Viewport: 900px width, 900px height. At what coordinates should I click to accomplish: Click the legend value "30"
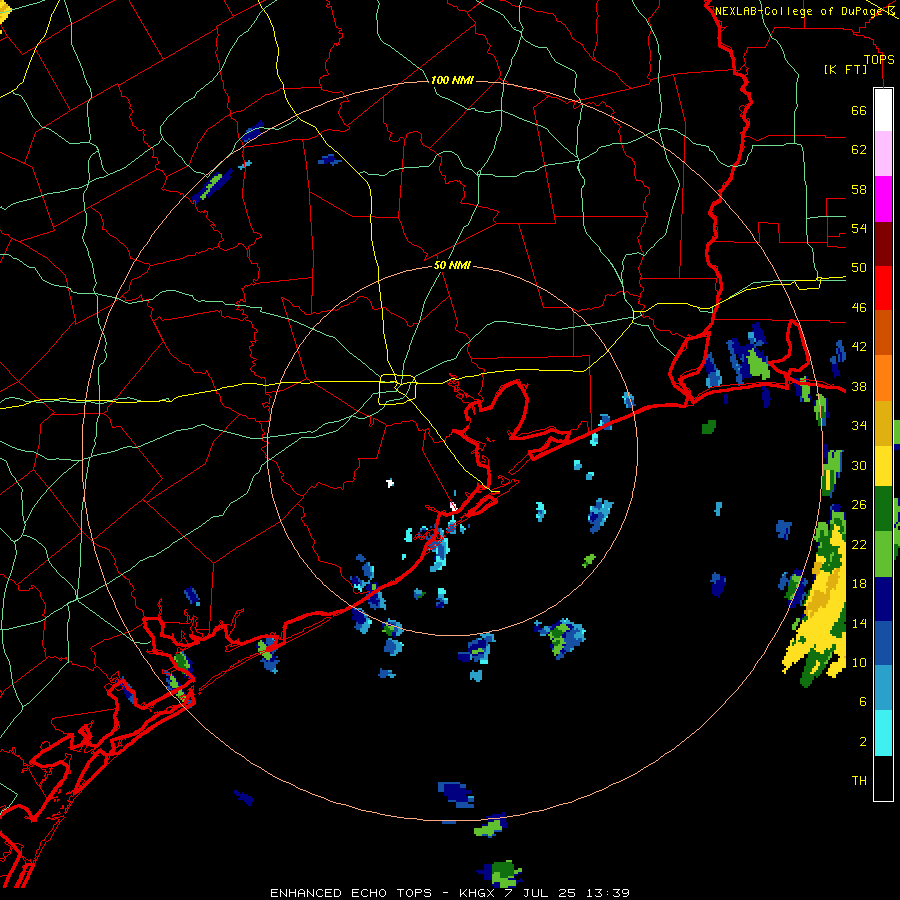click(x=859, y=465)
